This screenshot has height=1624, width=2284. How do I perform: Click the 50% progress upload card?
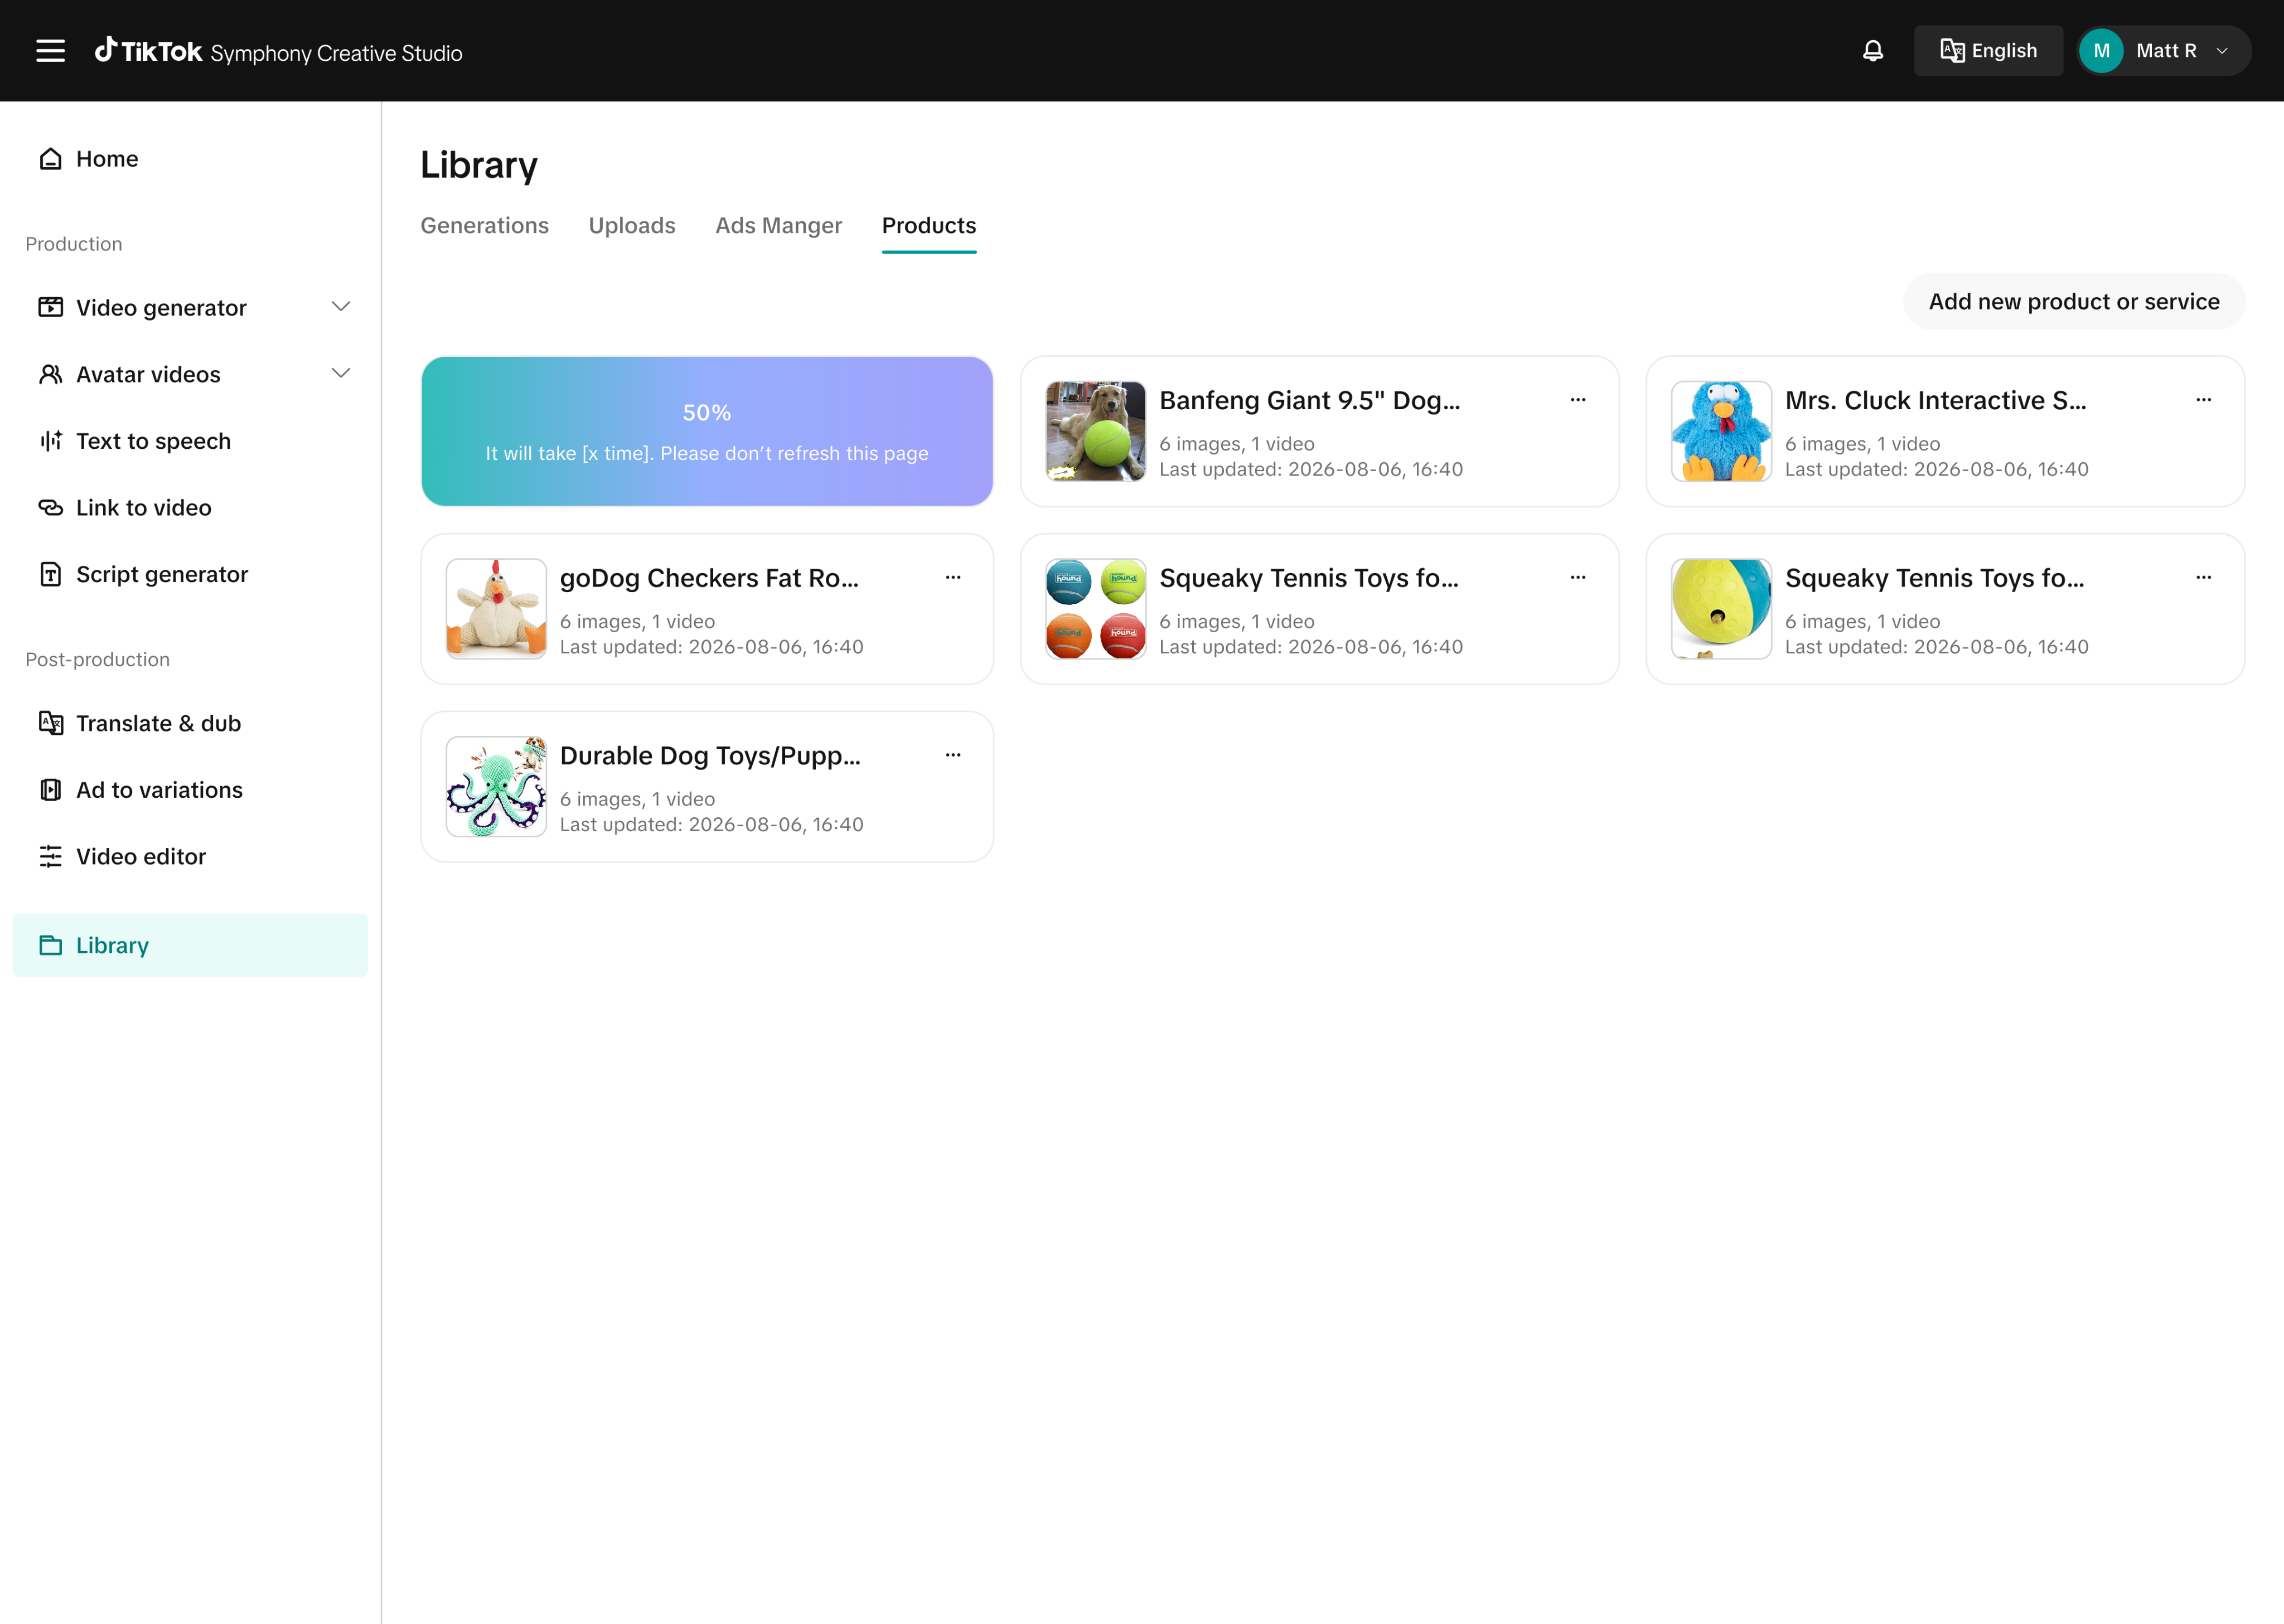tap(707, 432)
